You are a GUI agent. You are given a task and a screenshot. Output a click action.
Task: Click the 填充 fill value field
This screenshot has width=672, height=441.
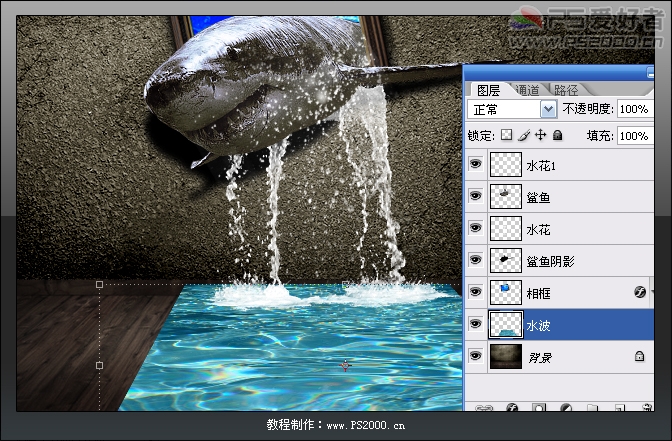tap(635, 136)
